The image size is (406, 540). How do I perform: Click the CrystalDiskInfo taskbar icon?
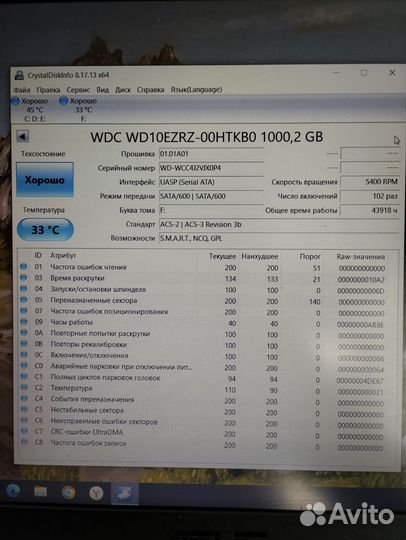click(124, 494)
